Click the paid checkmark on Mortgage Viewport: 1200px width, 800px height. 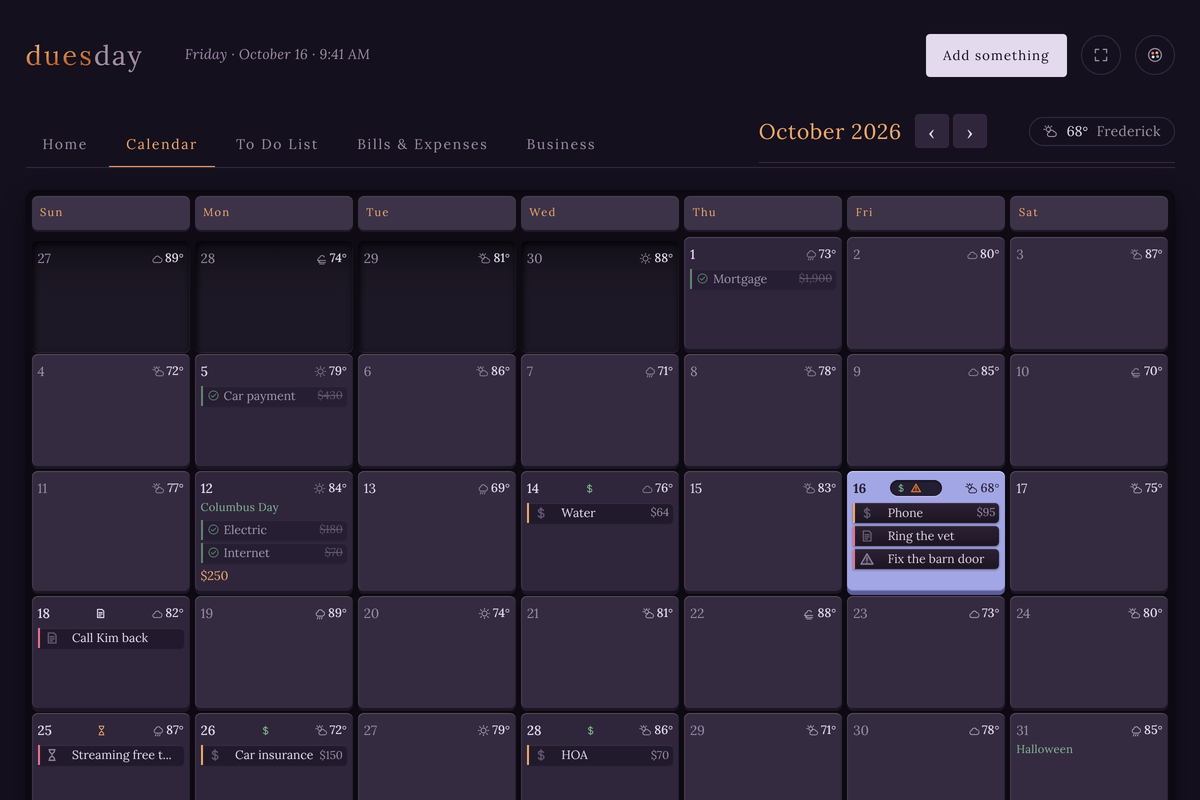703,279
